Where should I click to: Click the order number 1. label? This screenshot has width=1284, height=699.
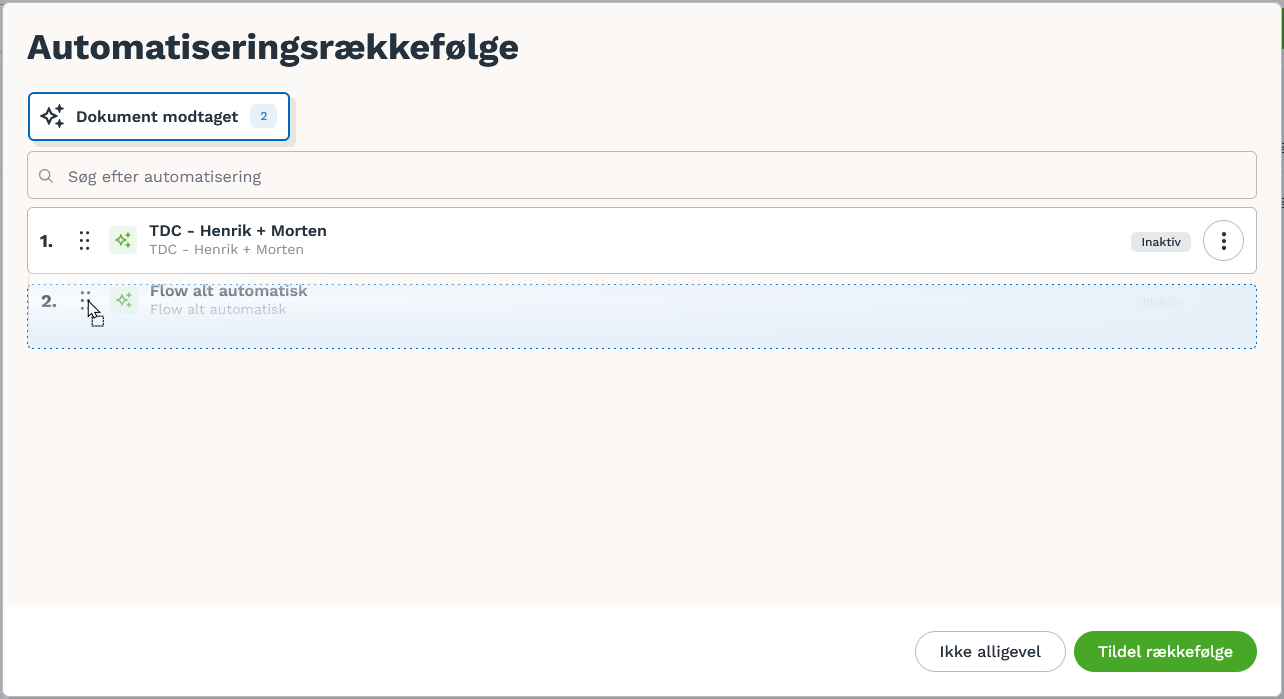click(x=46, y=241)
